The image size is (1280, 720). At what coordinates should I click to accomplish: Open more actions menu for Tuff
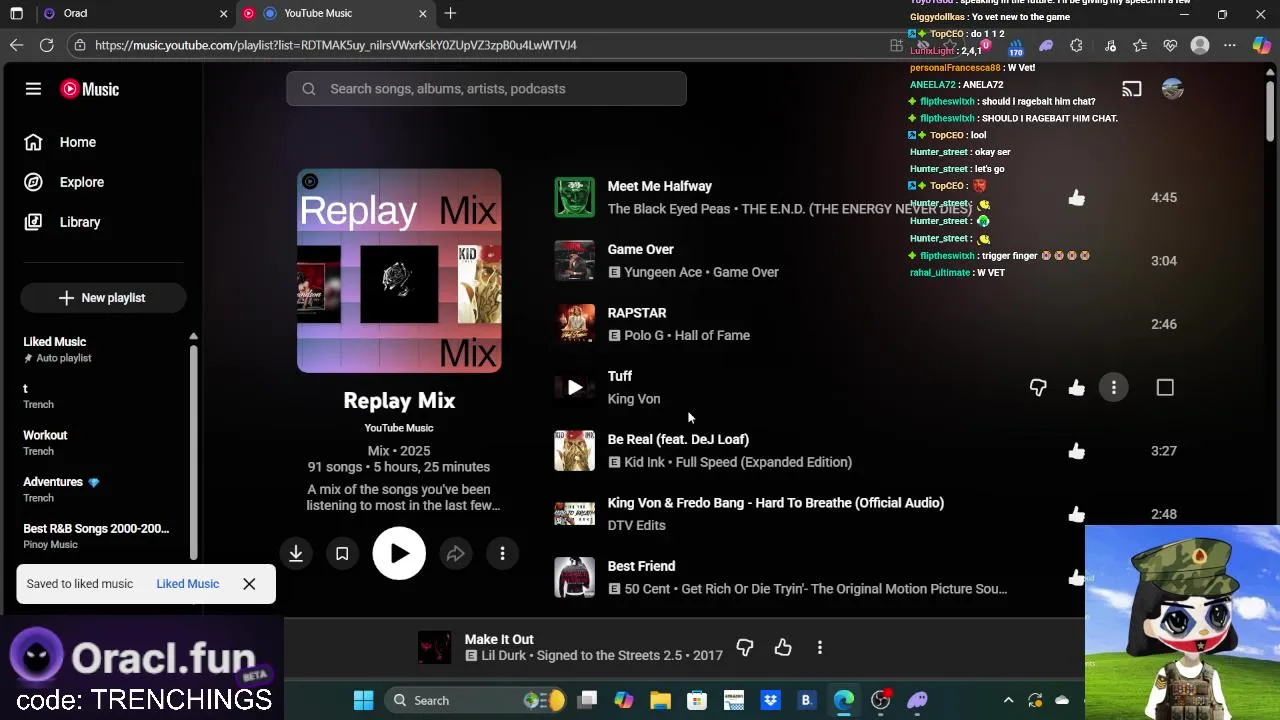pos(1114,387)
